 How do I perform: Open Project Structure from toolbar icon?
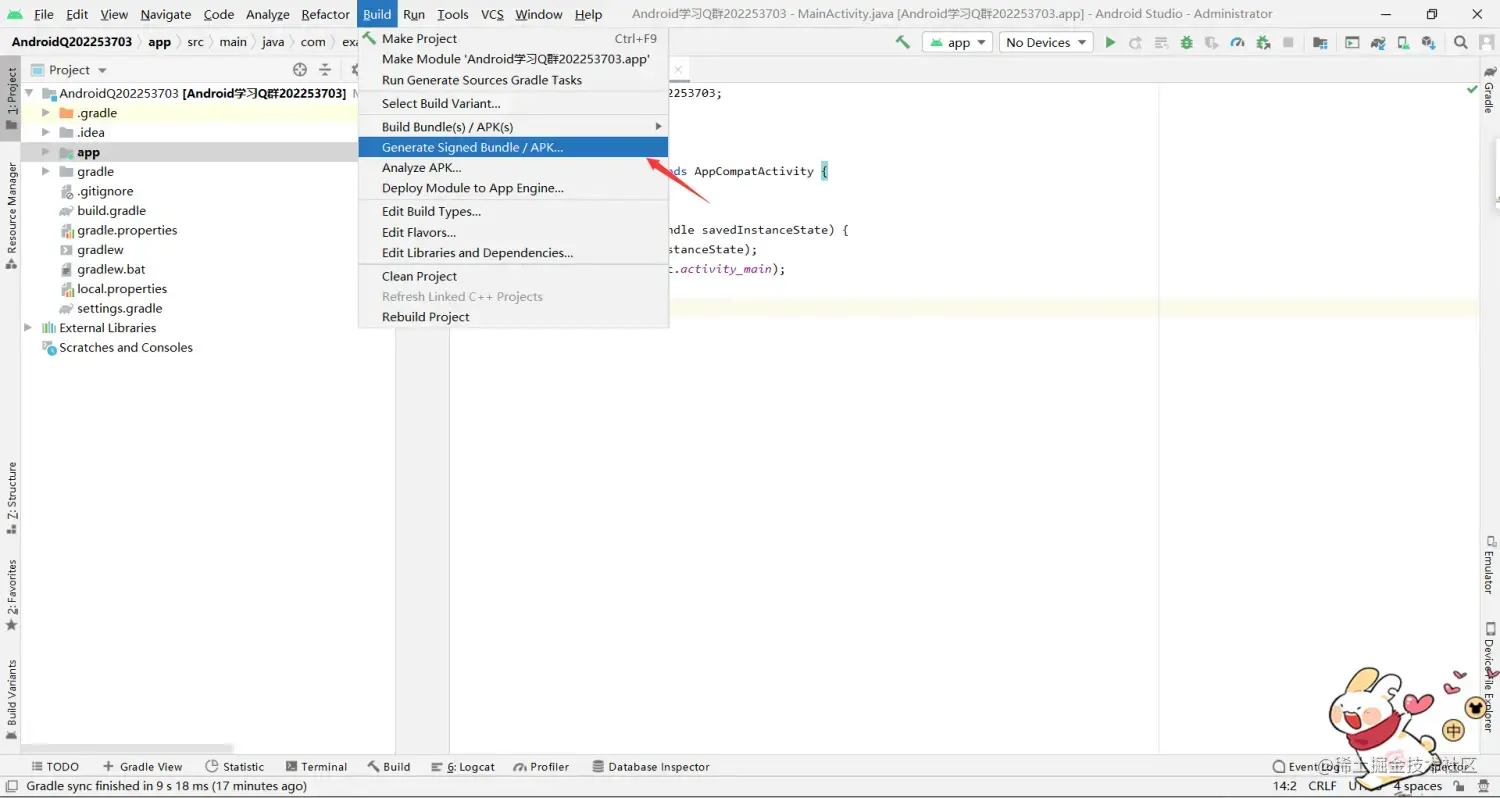click(x=1319, y=42)
